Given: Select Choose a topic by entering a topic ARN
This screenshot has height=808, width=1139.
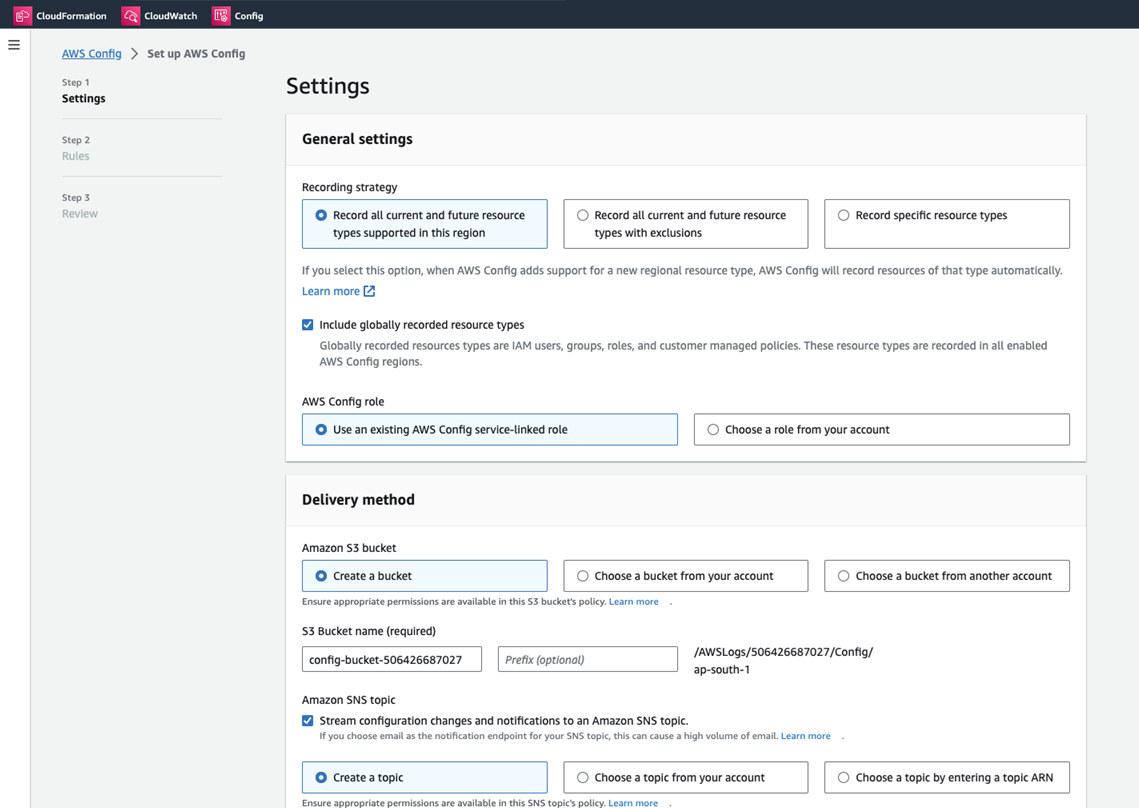Looking at the screenshot, I should pos(947,777).
